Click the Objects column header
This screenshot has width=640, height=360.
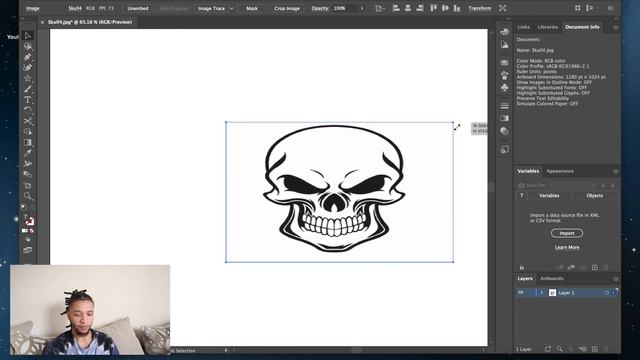coord(594,196)
